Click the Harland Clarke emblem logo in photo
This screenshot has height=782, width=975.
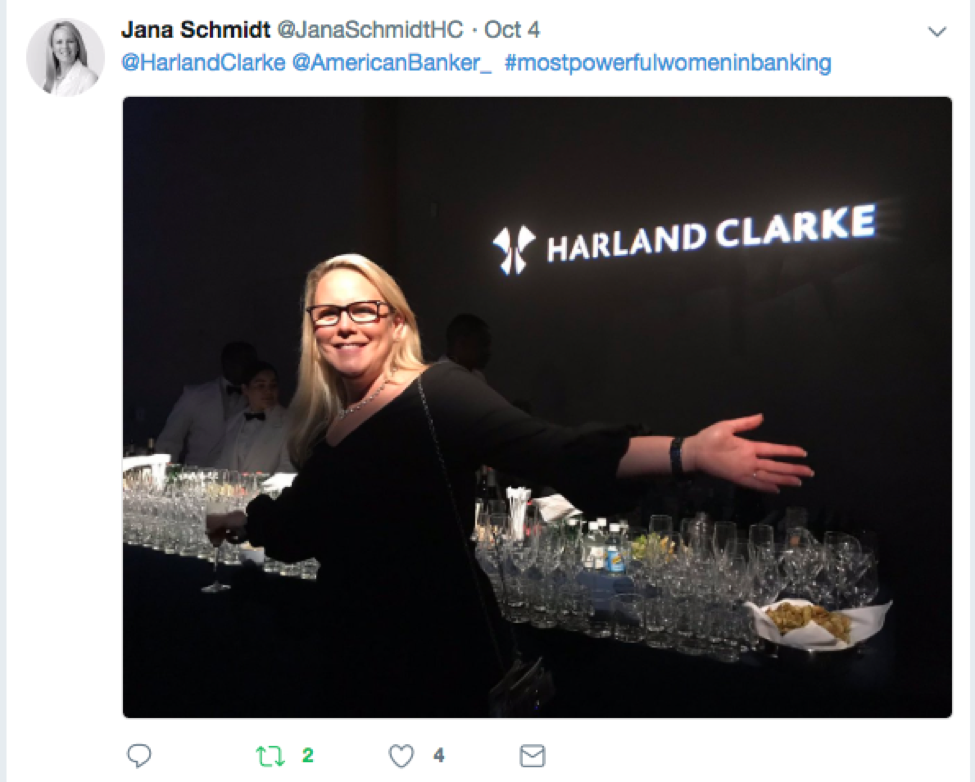point(514,250)
